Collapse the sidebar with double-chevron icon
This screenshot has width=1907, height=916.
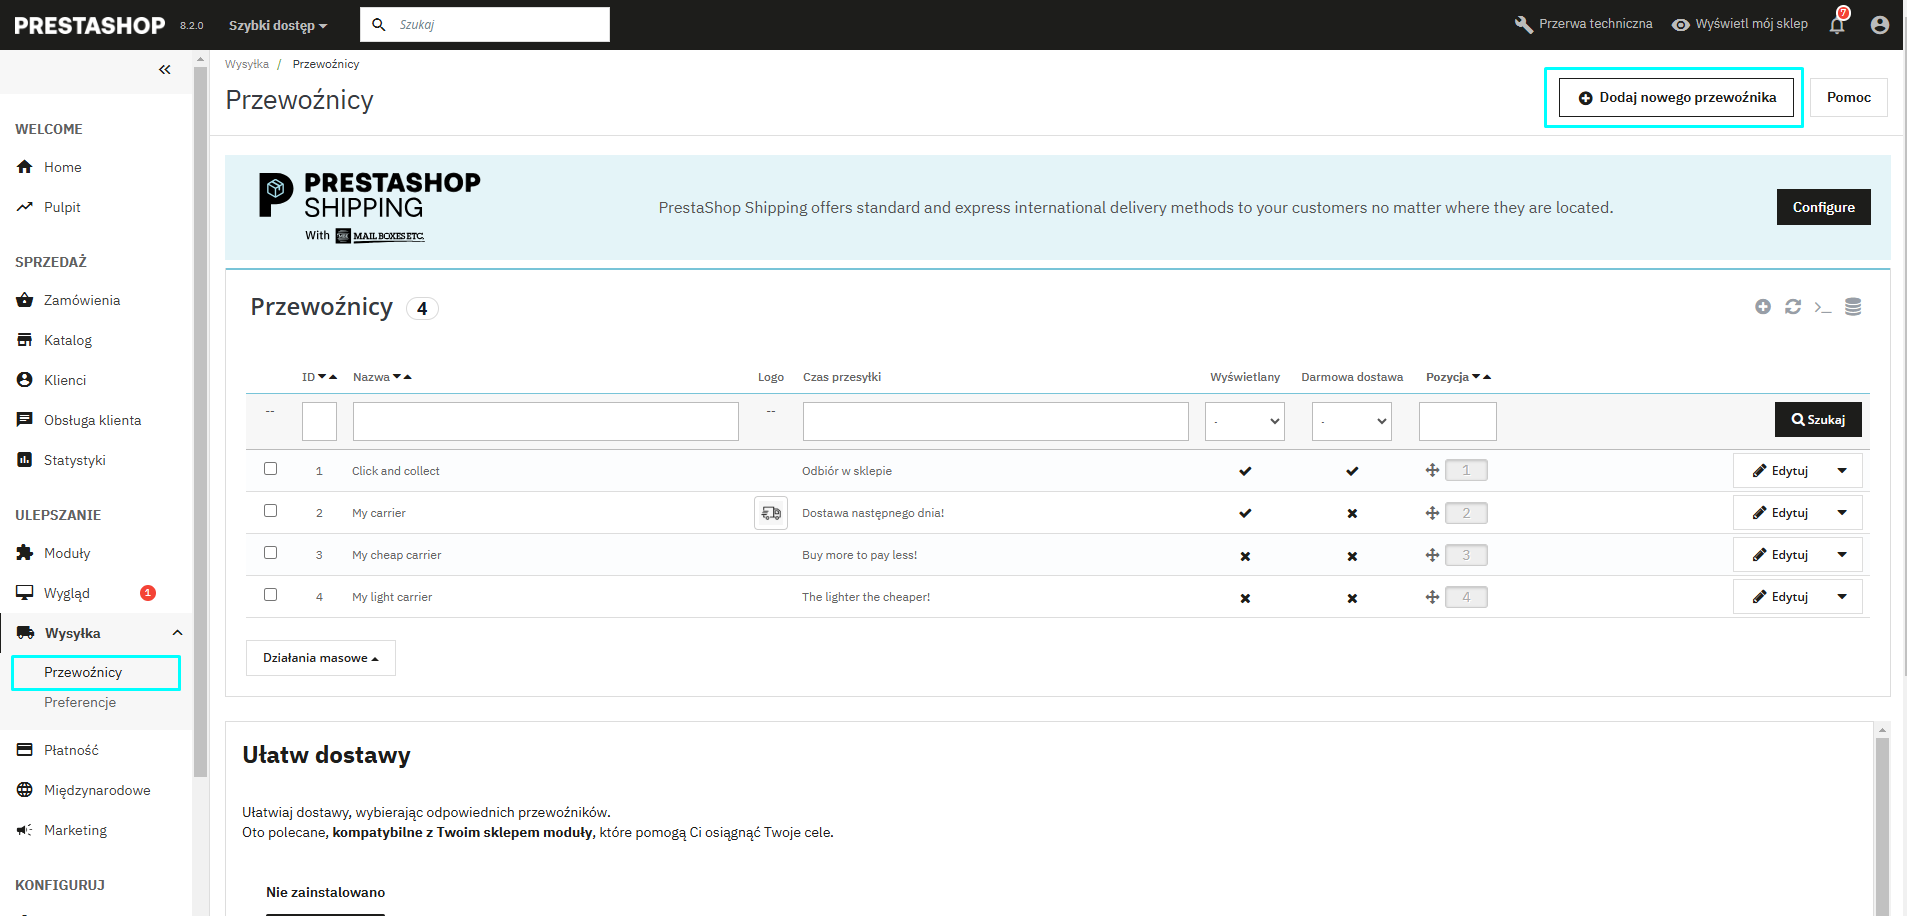(x=164, y=70)
